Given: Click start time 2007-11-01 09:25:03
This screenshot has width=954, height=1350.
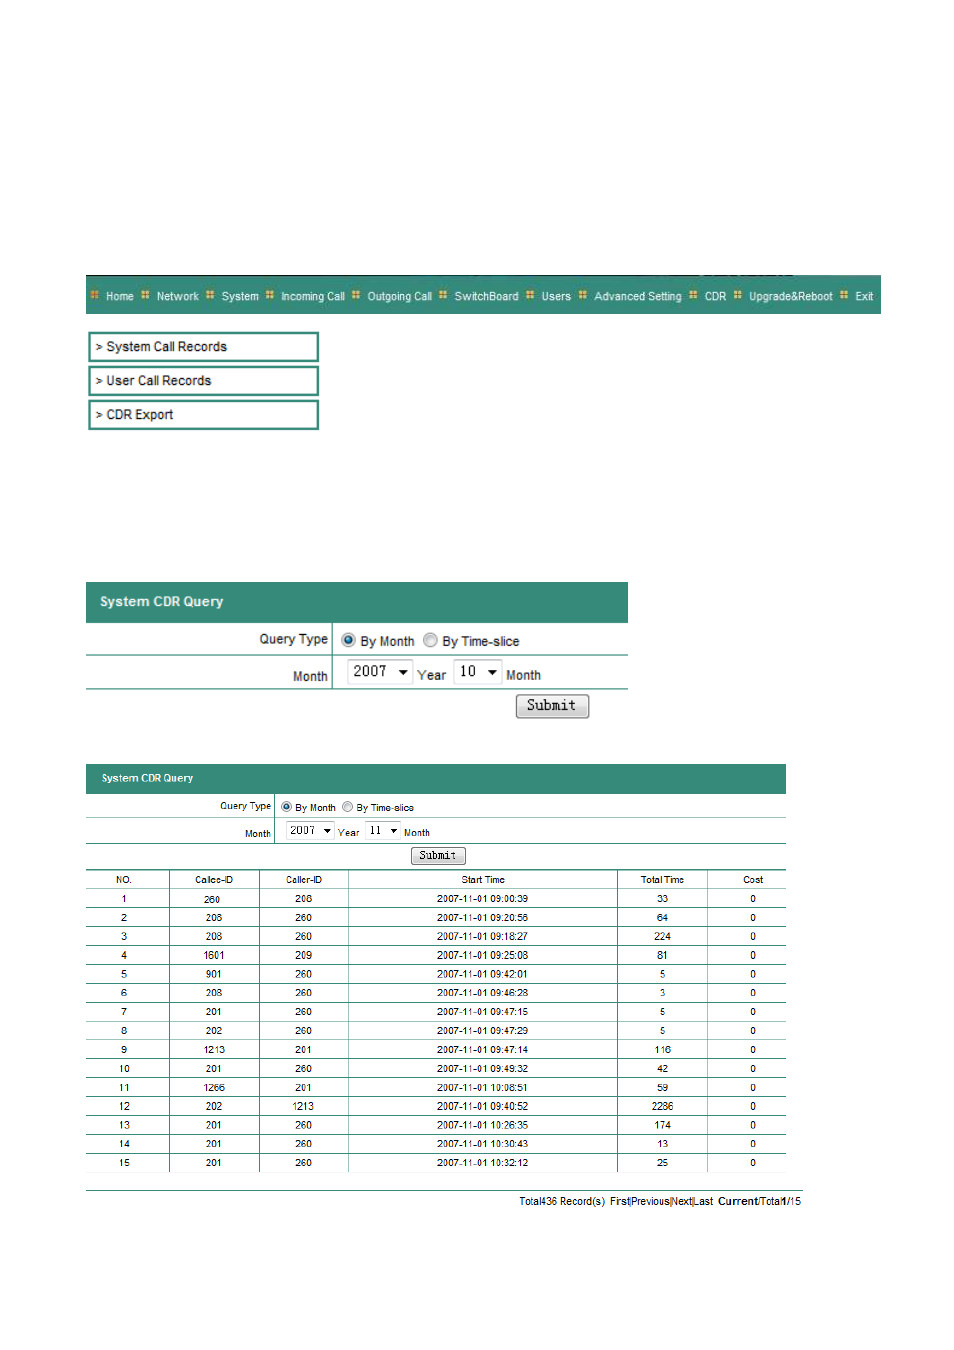Looking at the screenshot, I should (482, 956).
